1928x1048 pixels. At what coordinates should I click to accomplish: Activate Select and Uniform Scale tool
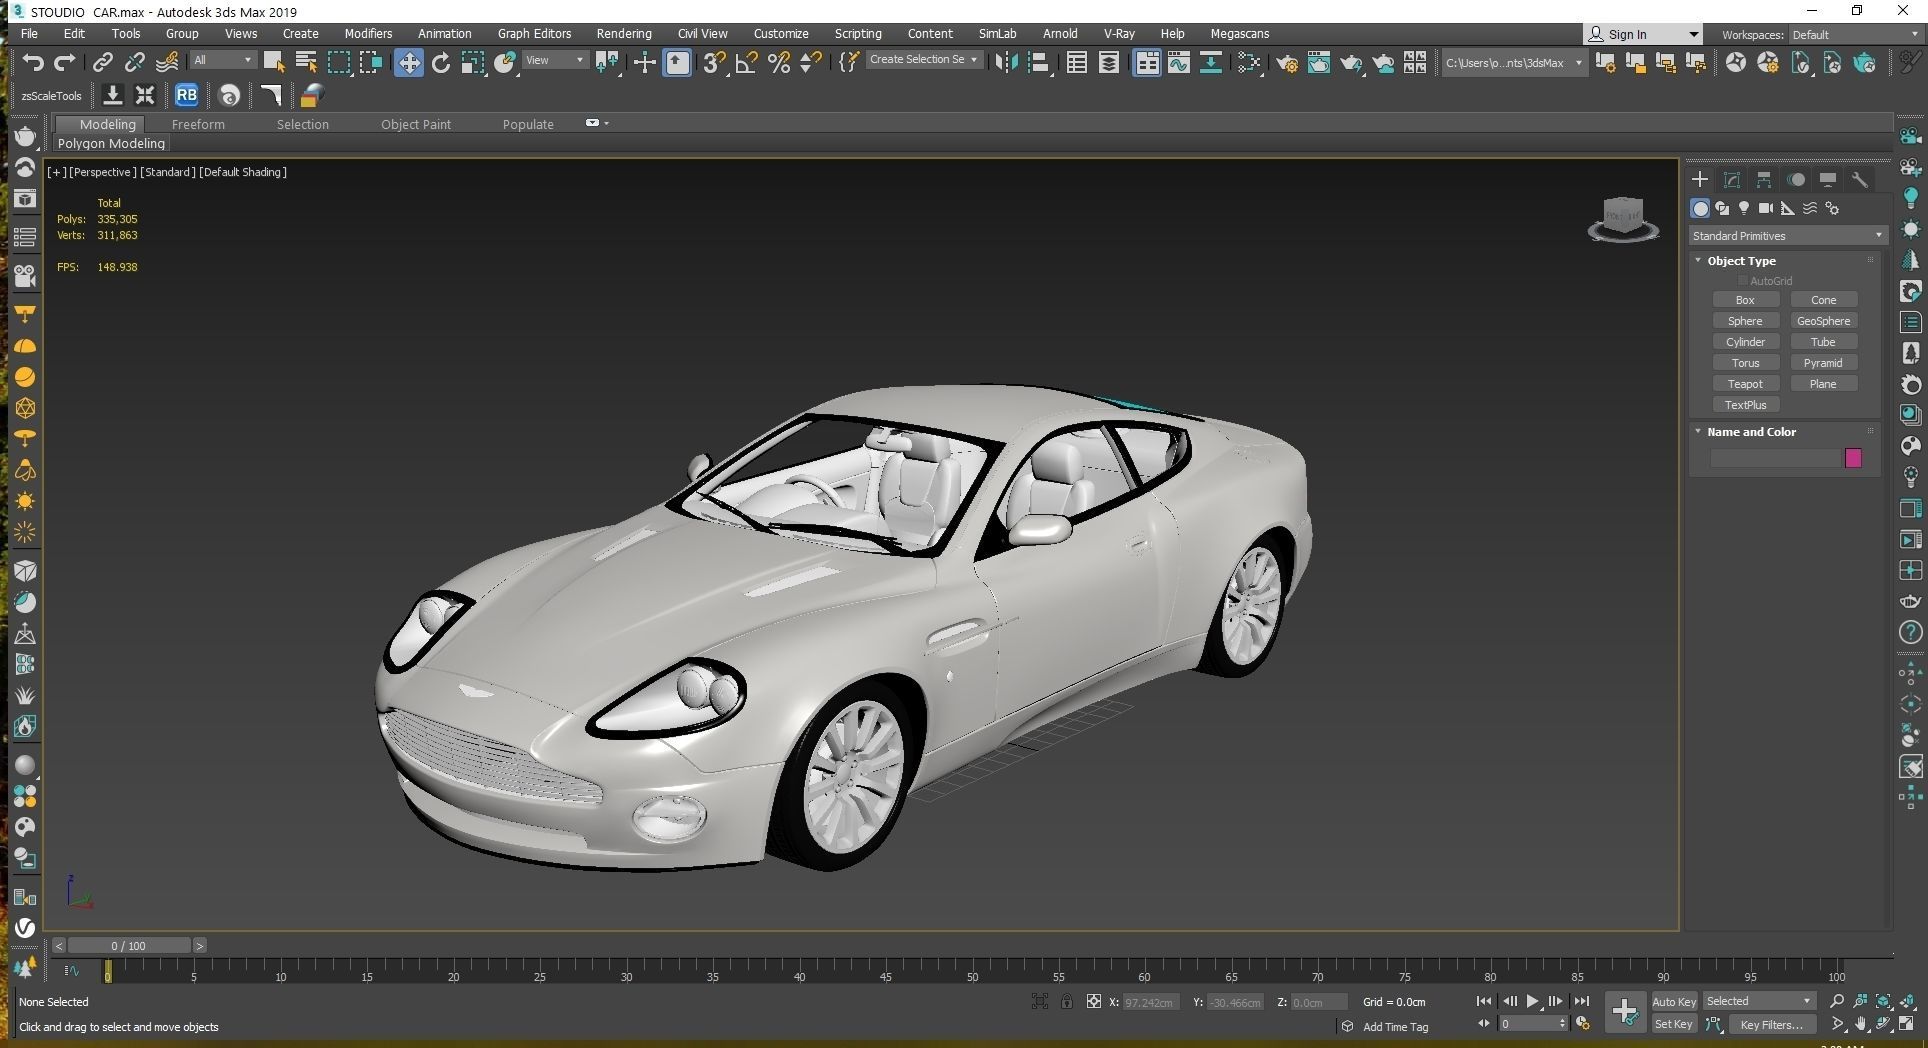click(x=472, y=63)
